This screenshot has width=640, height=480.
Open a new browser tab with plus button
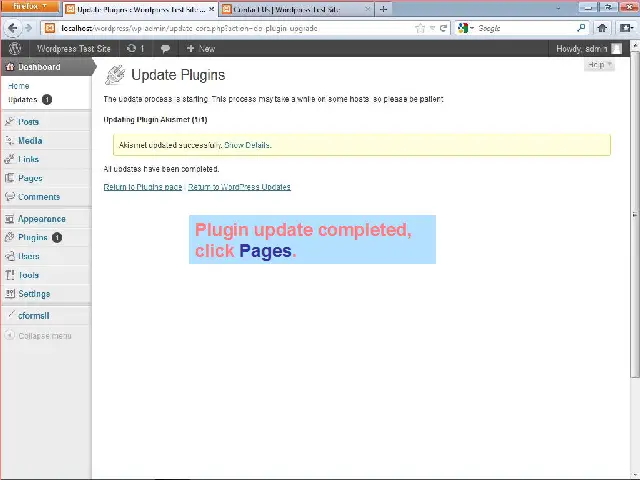(383, 9)
